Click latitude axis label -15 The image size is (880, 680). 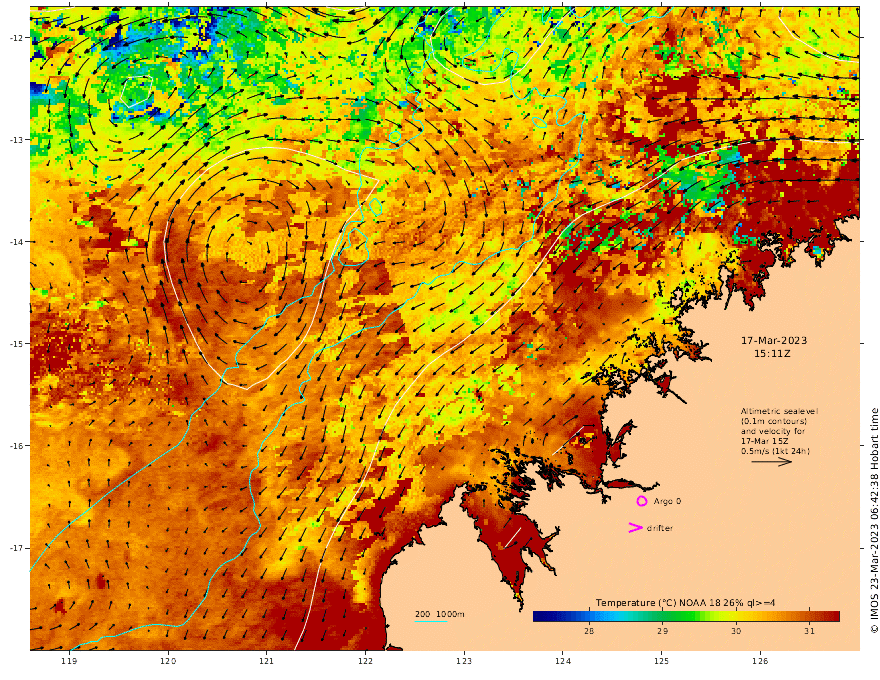16,344
